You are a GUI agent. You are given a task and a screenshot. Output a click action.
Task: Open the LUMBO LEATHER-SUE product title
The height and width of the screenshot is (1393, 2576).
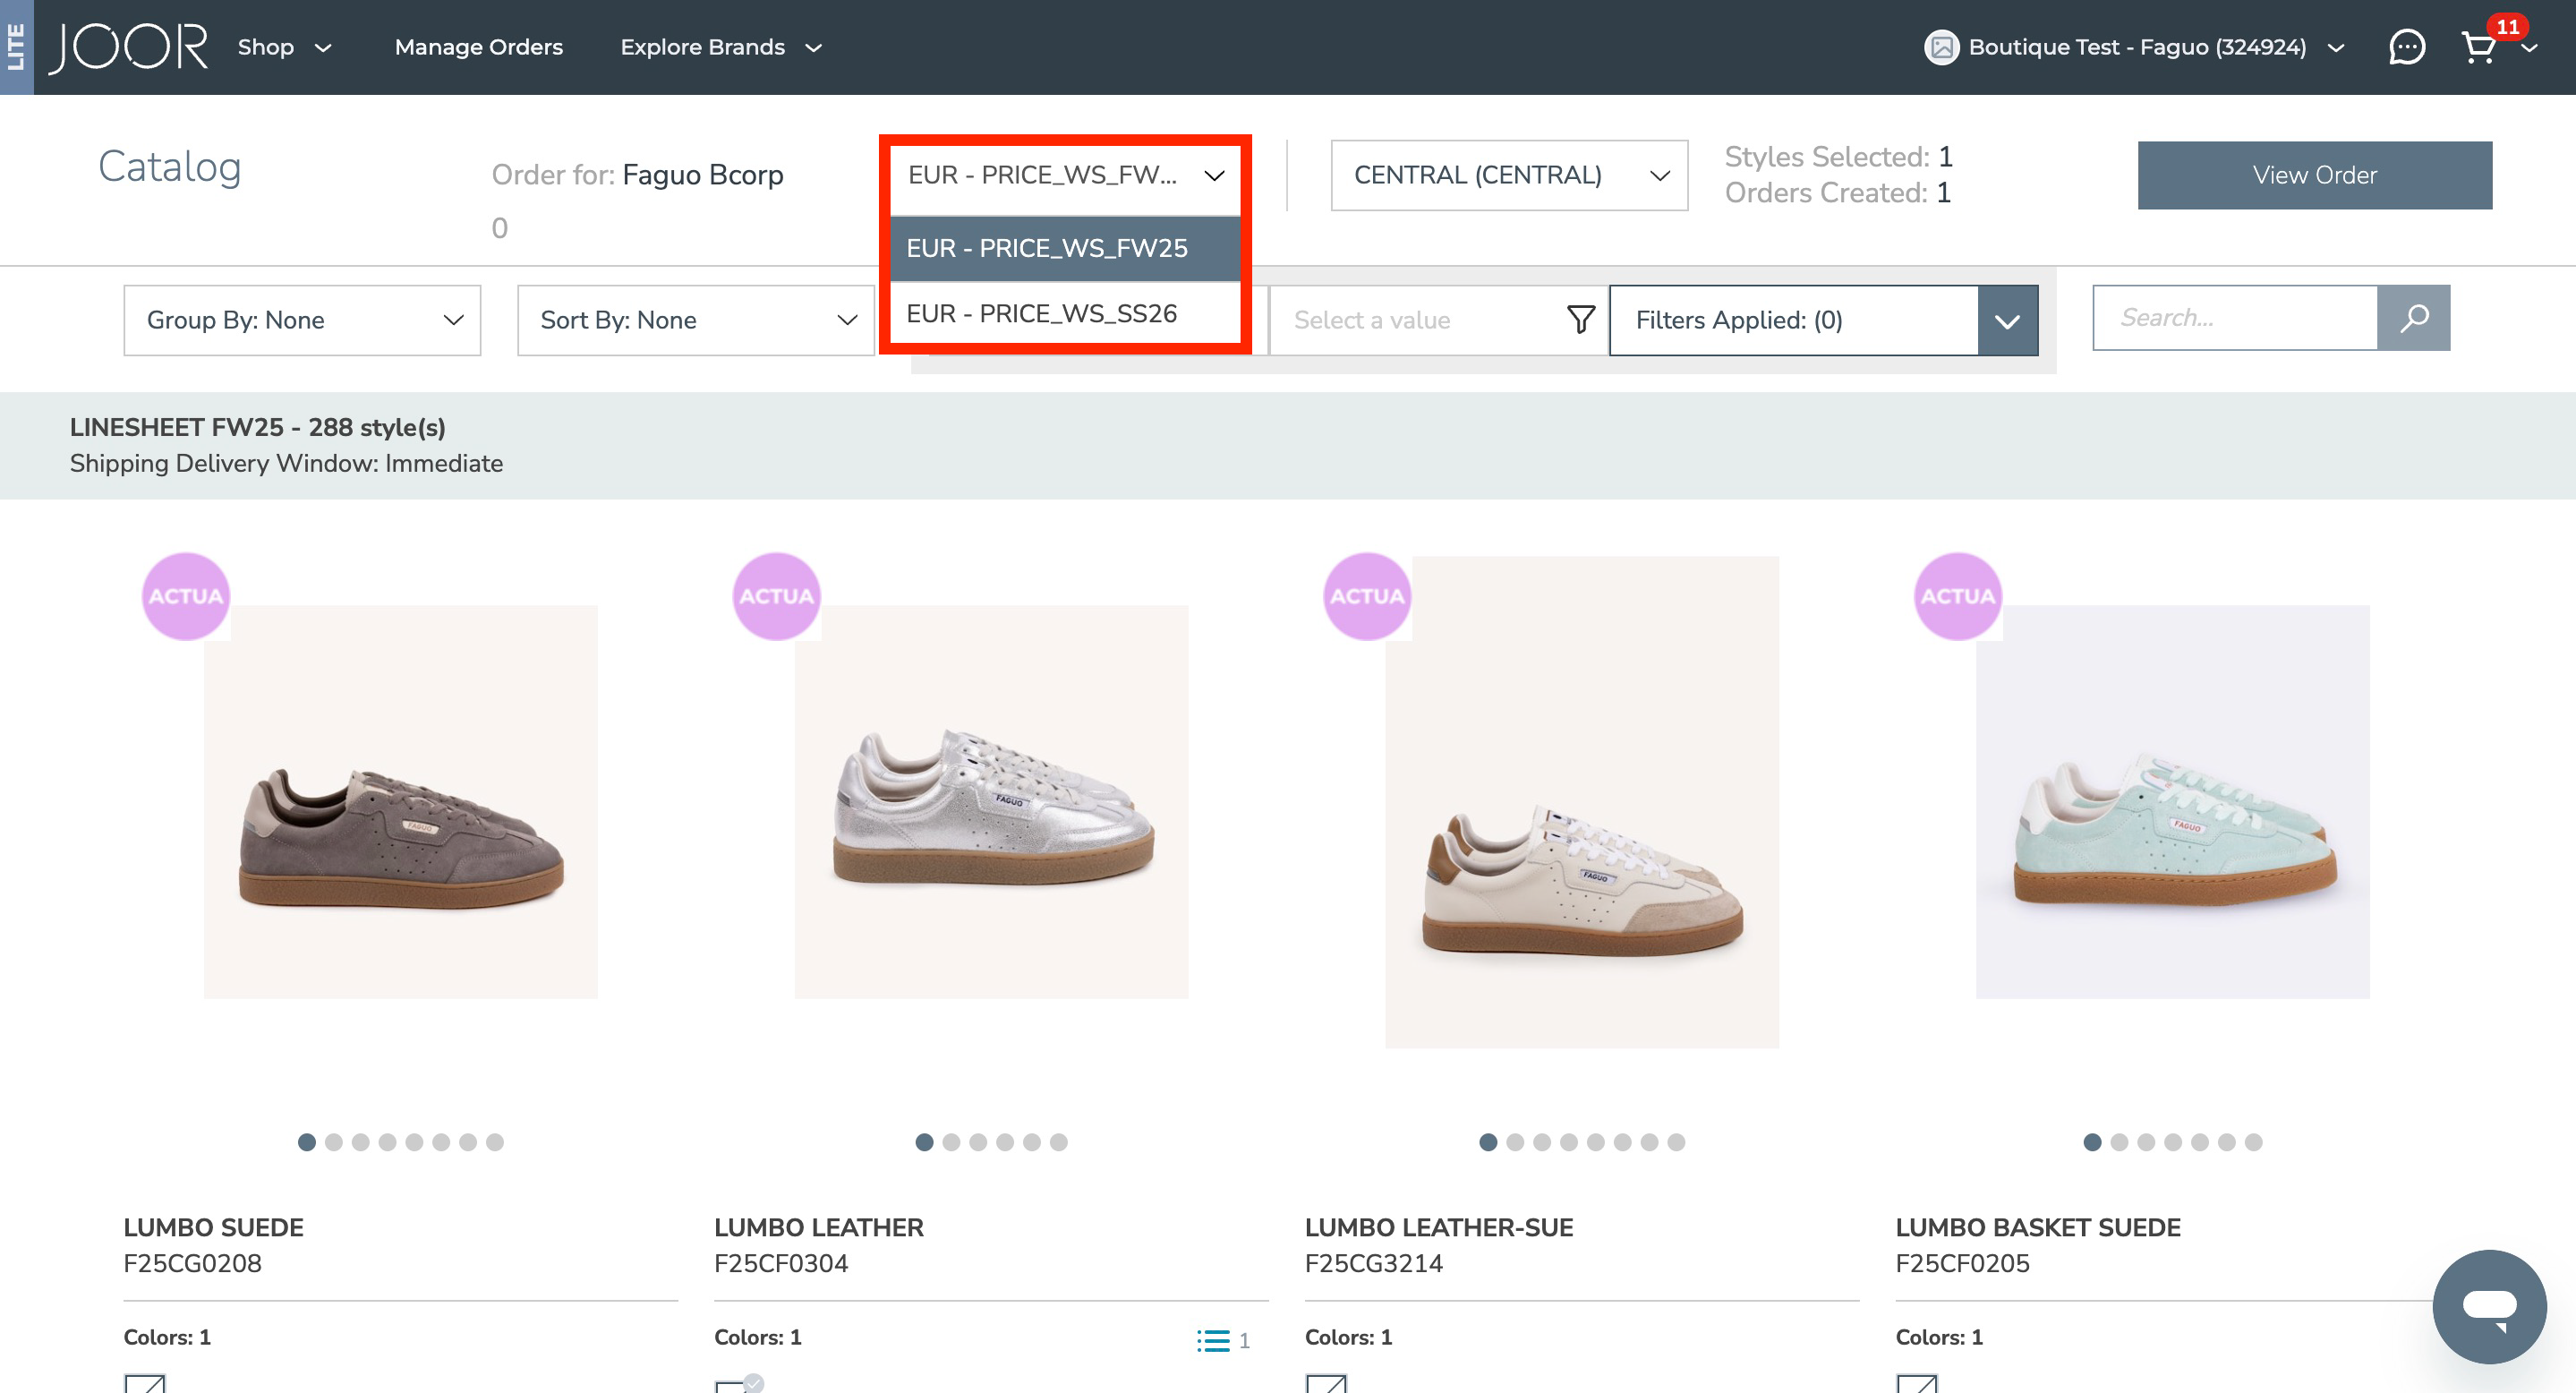click(1438, 1227)
